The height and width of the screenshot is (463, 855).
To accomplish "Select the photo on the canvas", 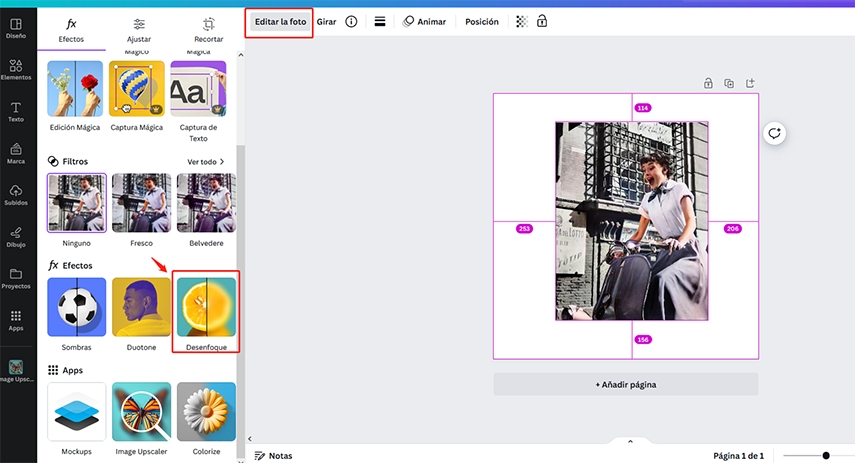I will coord(631,221).
